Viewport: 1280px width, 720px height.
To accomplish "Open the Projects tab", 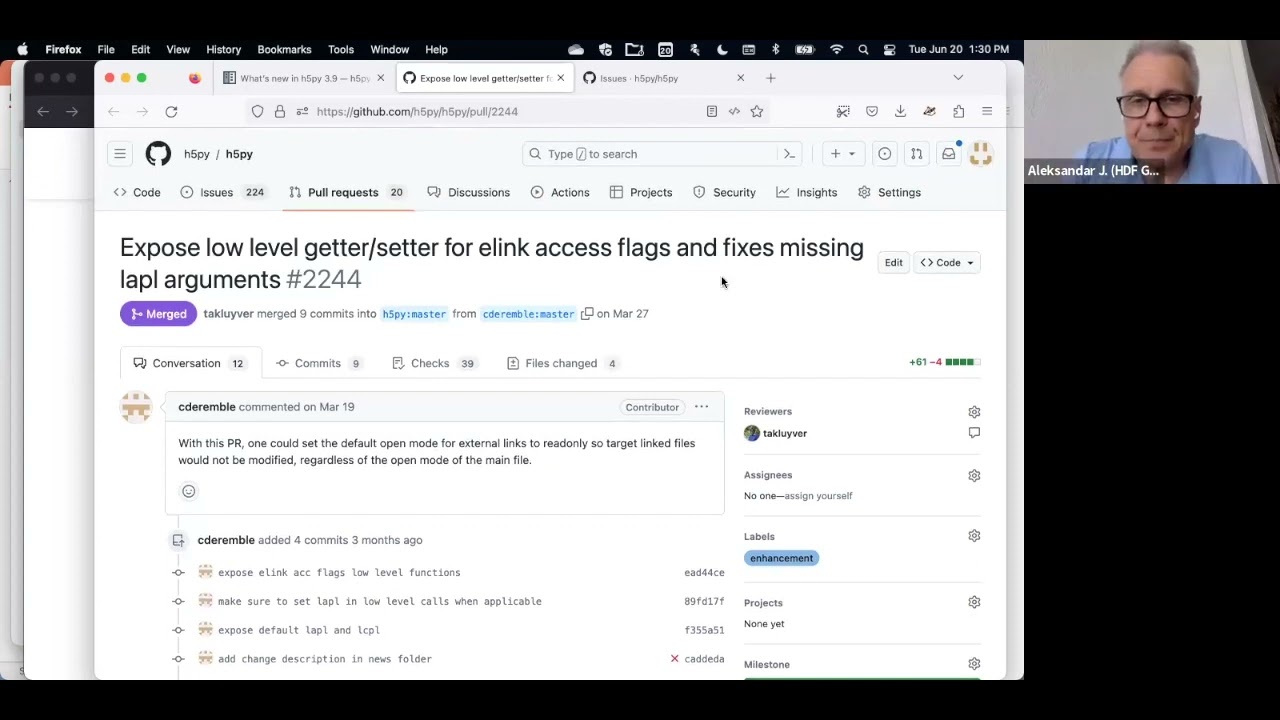I will click(x=641, y=192).
